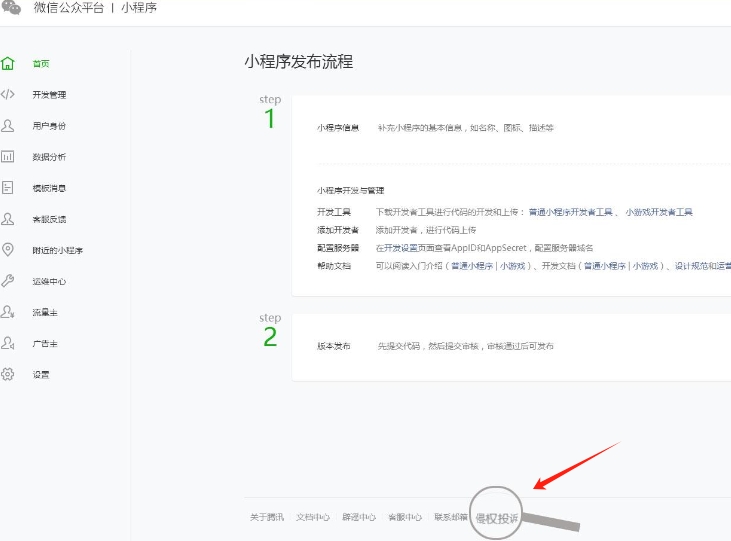
Task: Click the code brackets icon for 开发管理
Action: point(8,95)
